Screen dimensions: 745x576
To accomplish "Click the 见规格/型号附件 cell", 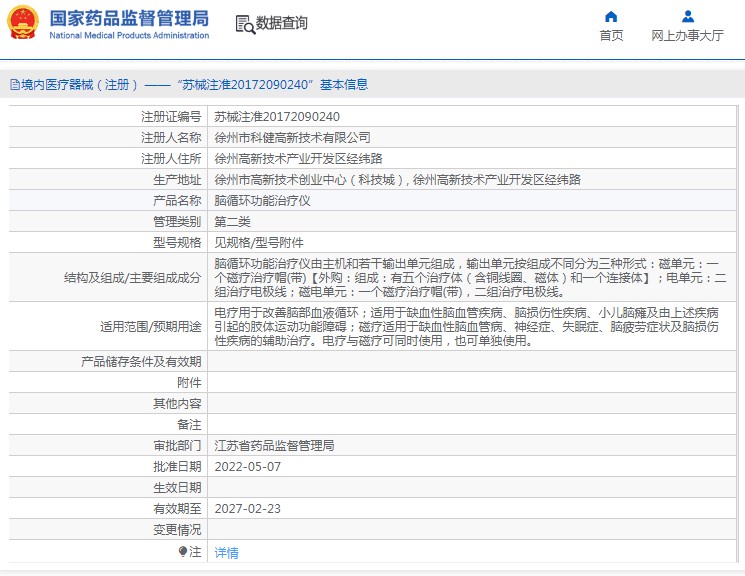I will [x=258, y=242].
